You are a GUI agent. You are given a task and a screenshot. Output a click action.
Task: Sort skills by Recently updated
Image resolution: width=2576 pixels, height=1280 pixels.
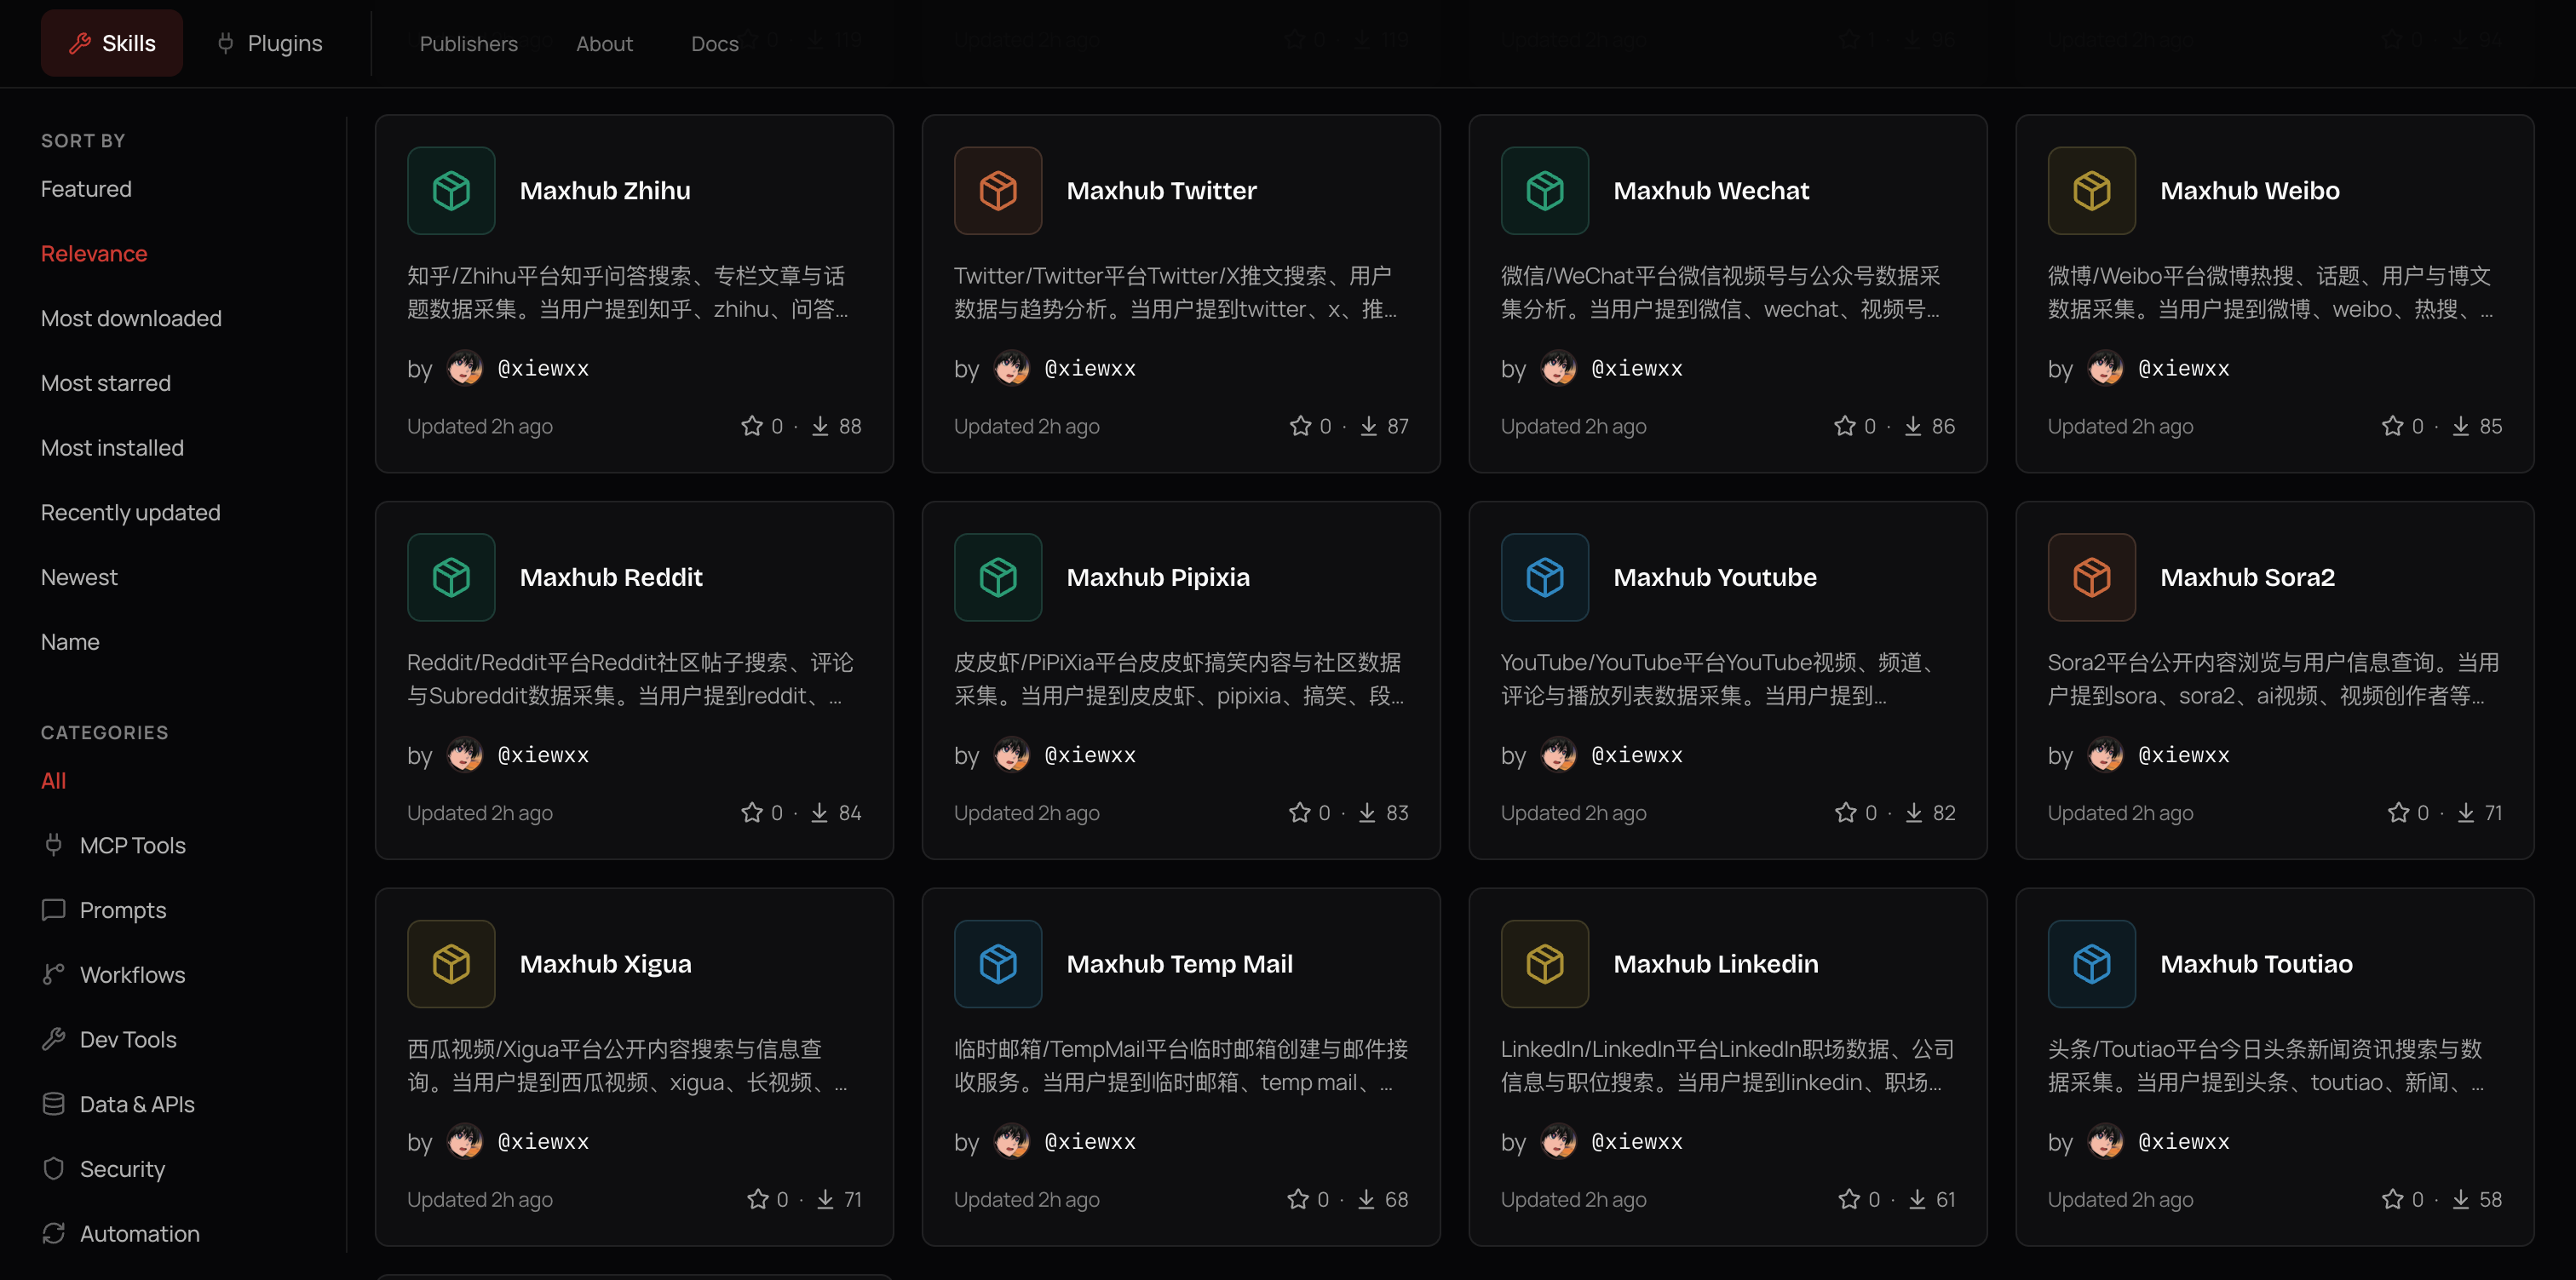(131, 513)
